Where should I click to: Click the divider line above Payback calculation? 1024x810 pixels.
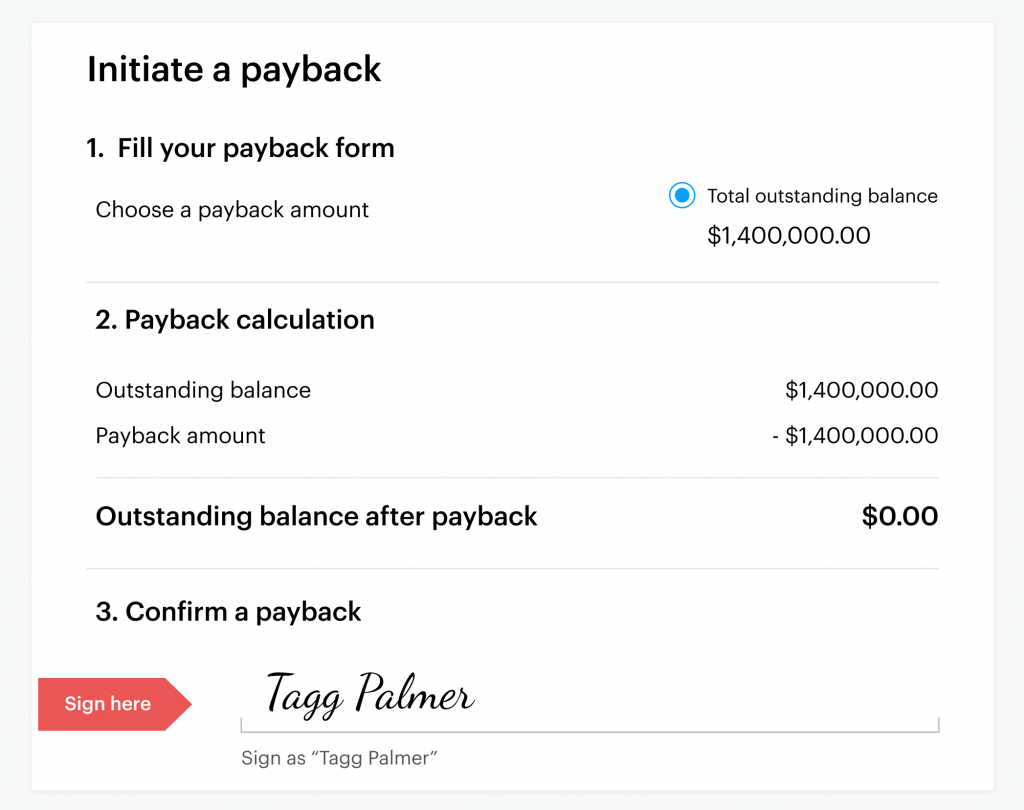[x=512, y=283]
